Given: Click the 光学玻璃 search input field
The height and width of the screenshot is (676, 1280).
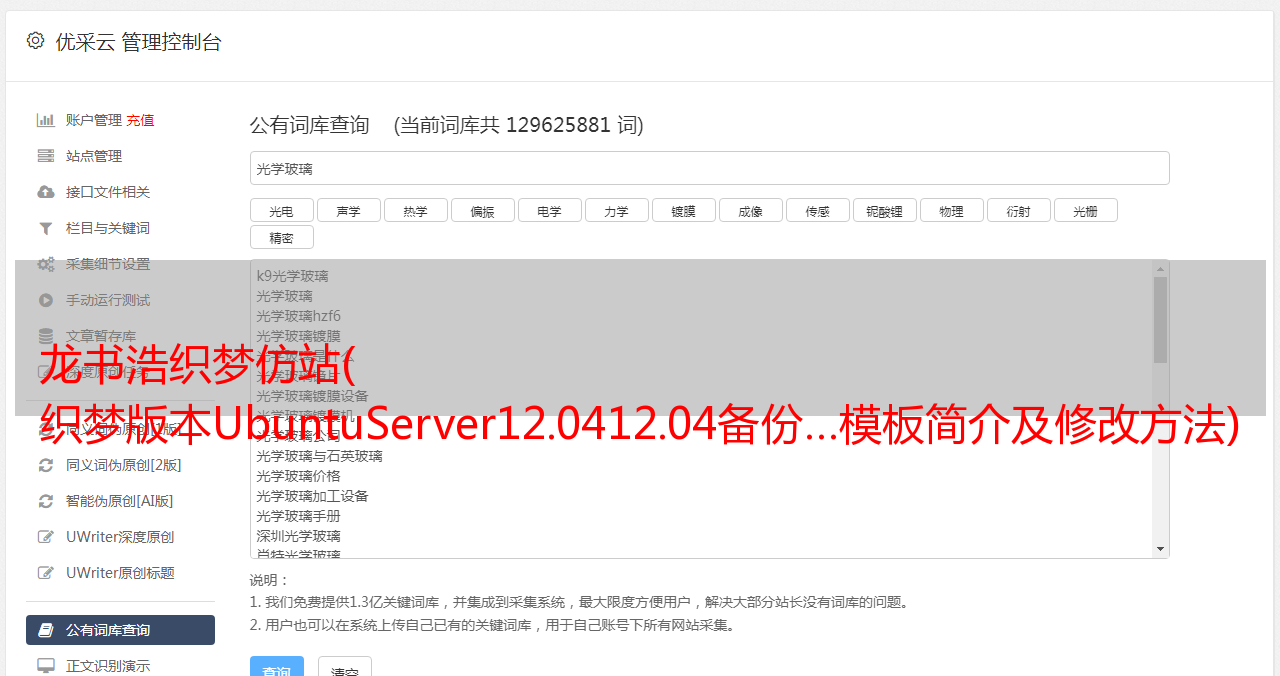Looking at the screenshot, I should [709, 168].
